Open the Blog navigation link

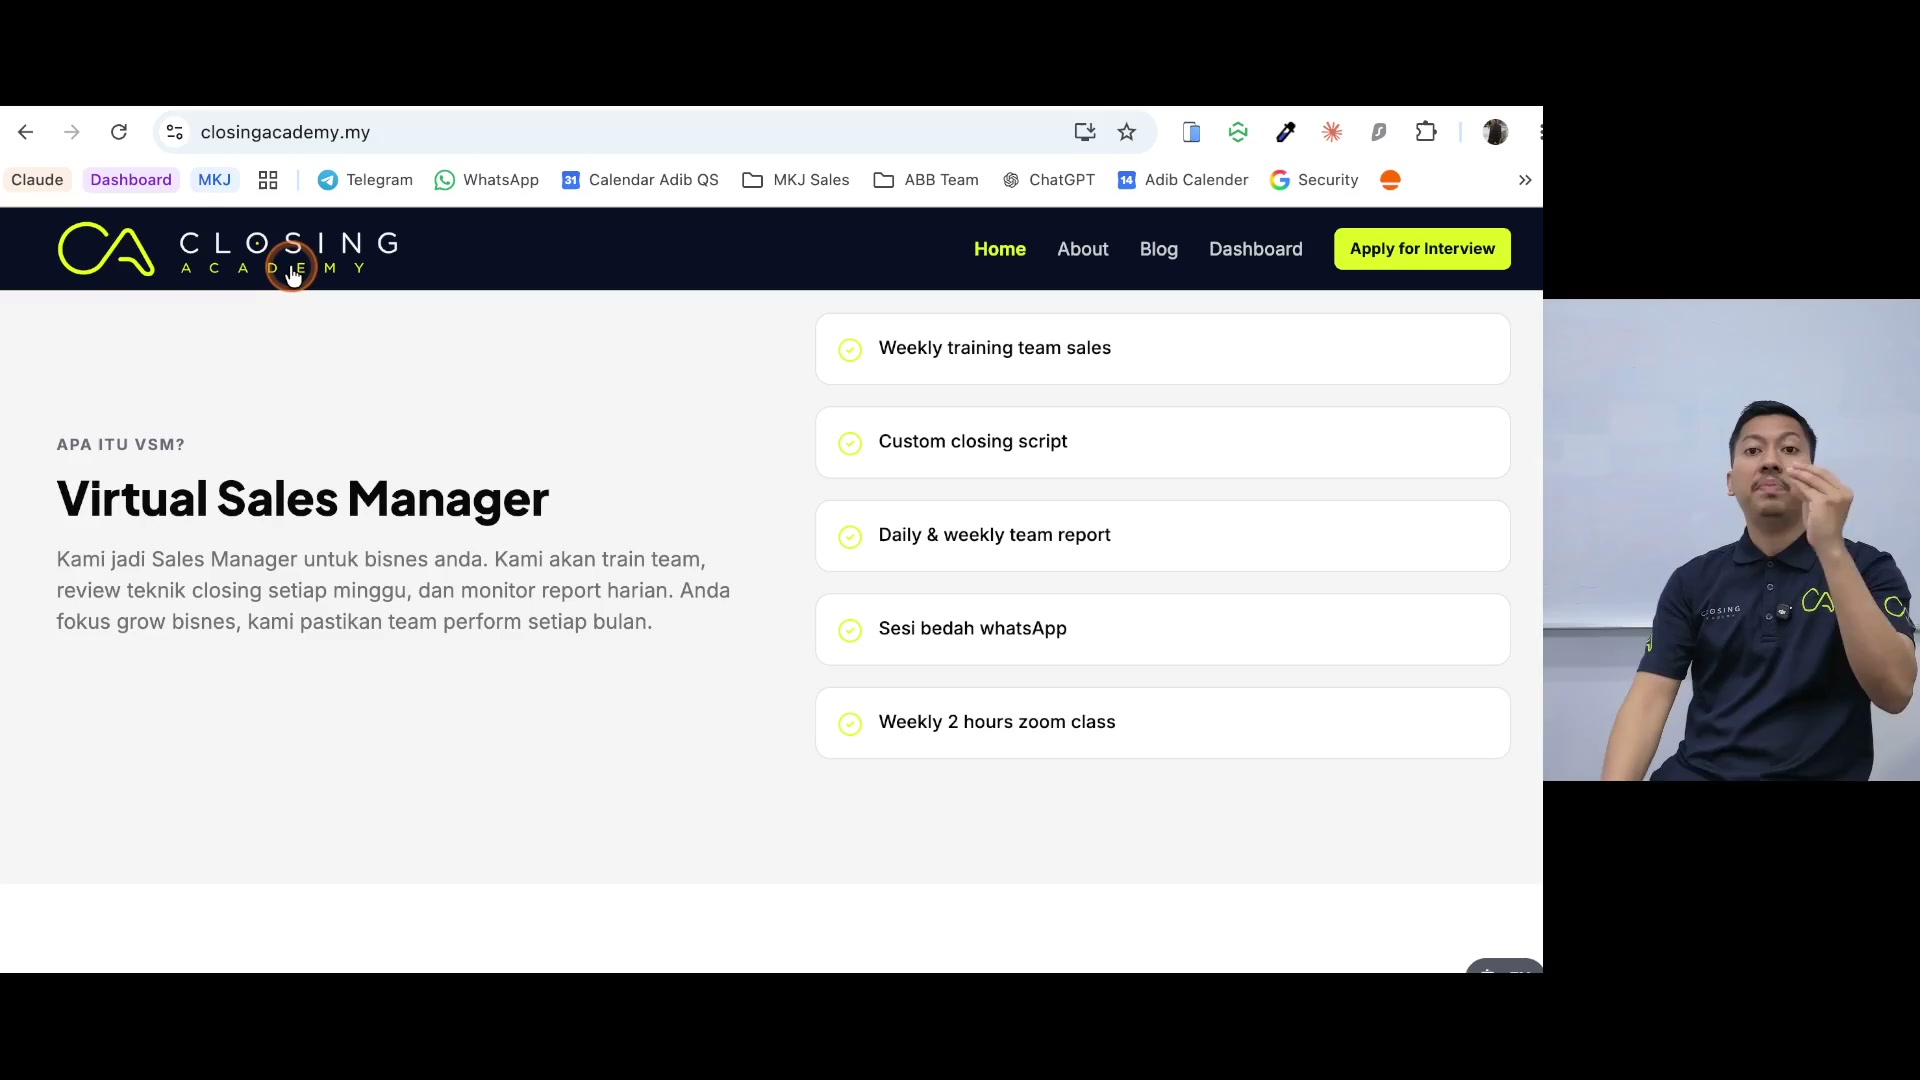tap(1159, 249)
